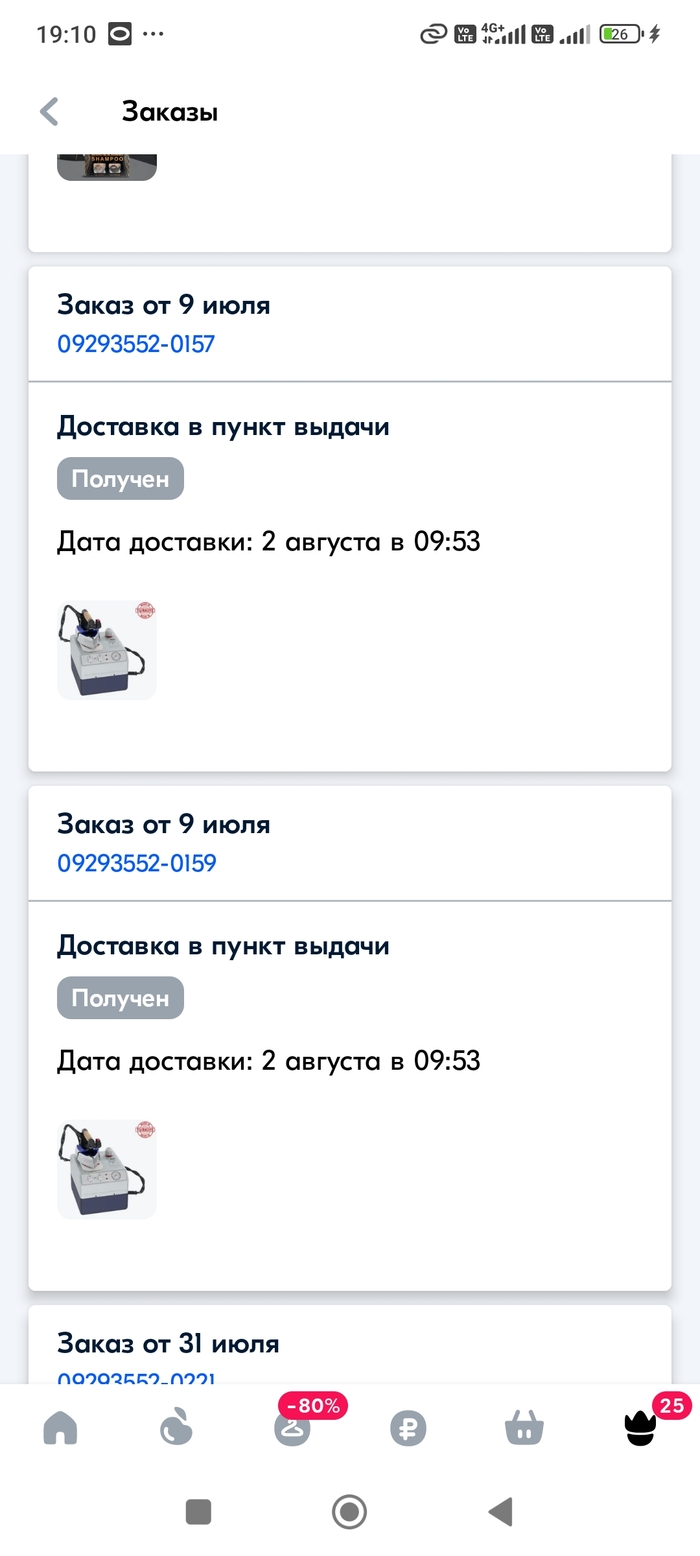The image size is (700, 1556).
Task: Open the home tab icon
Action: [60, 1428]
